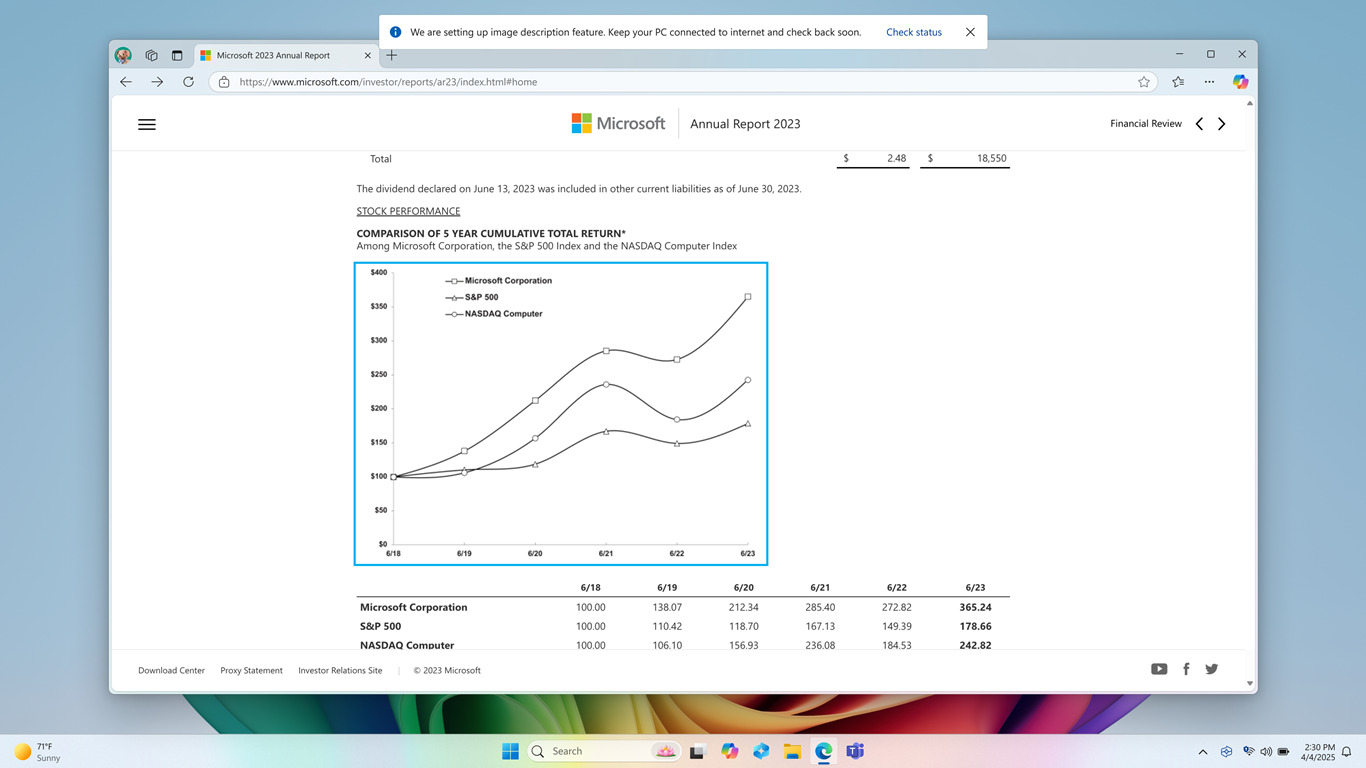Click inside the browser address bar

600,81
